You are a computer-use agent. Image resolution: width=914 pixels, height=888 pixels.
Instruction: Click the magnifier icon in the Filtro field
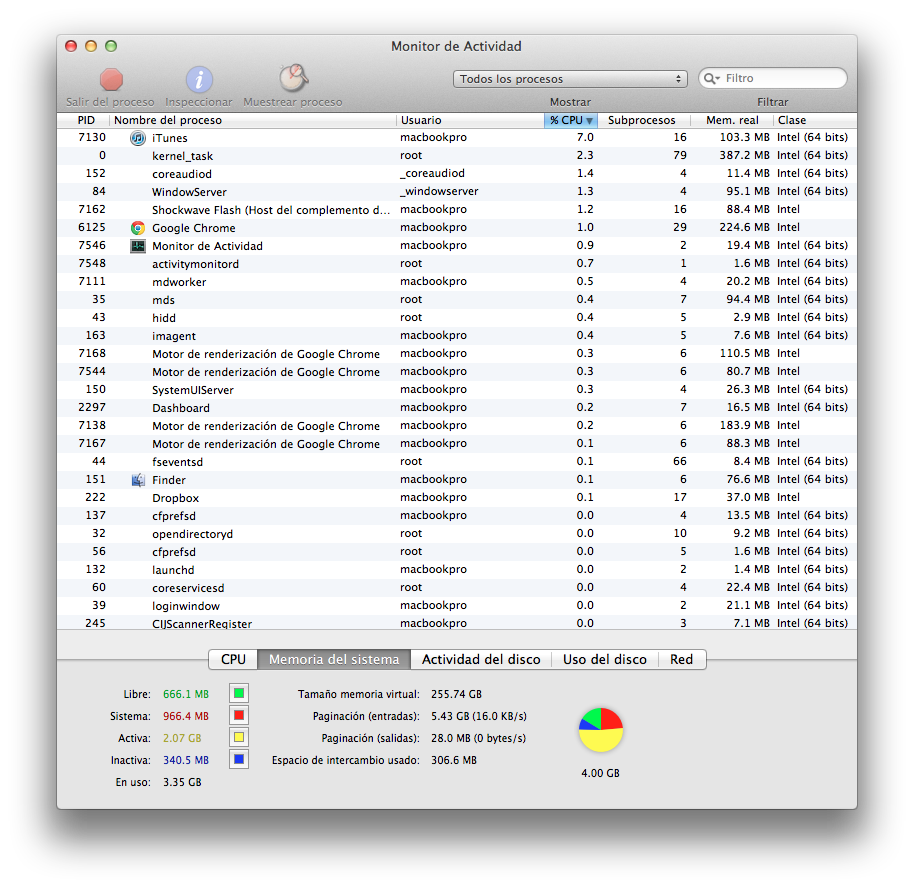click(x=711, y=78)
